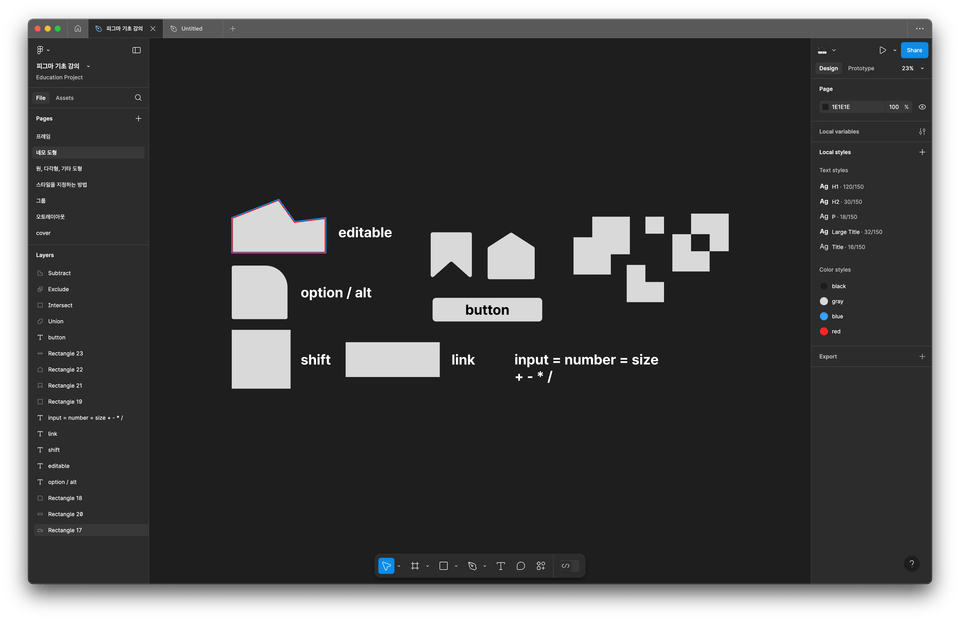The width and height of the screenshot is (960, 621).
Task: Switch to the Assets tab
Action: 64,98
